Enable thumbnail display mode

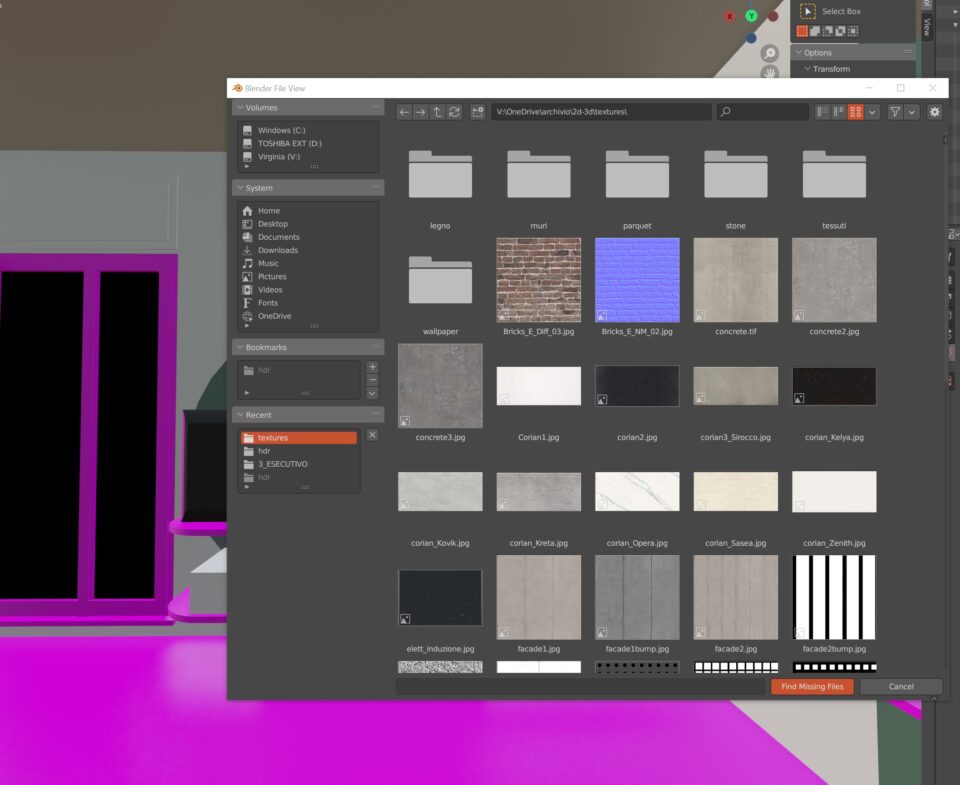[855, 112]
